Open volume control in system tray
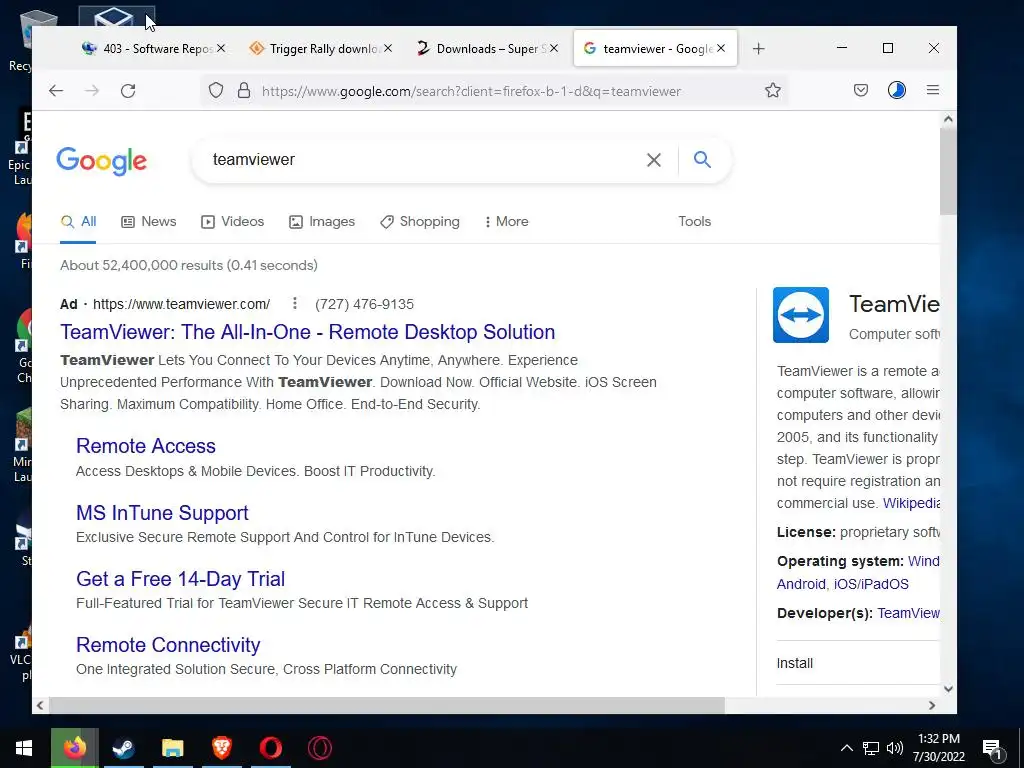The image size is (1024, 768). click(895, 748)
